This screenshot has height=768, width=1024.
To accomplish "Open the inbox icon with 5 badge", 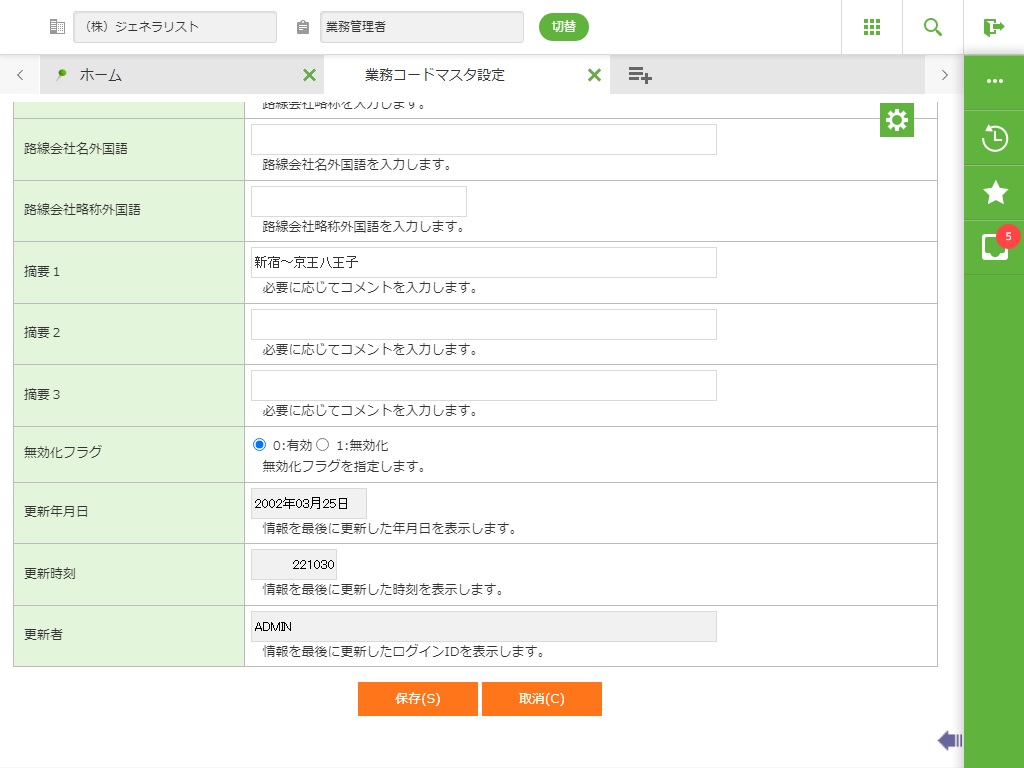I will coord(994,247).
